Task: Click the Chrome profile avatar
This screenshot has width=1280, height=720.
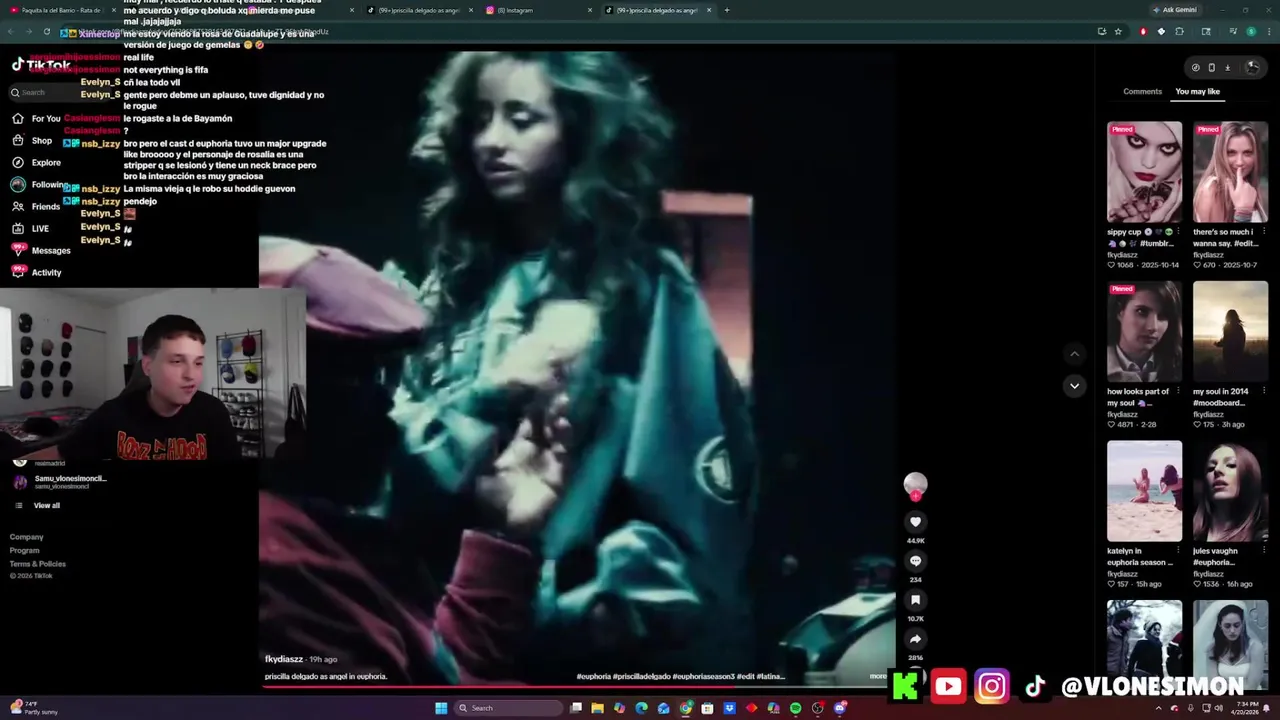Action: (x=1250, y=31)
